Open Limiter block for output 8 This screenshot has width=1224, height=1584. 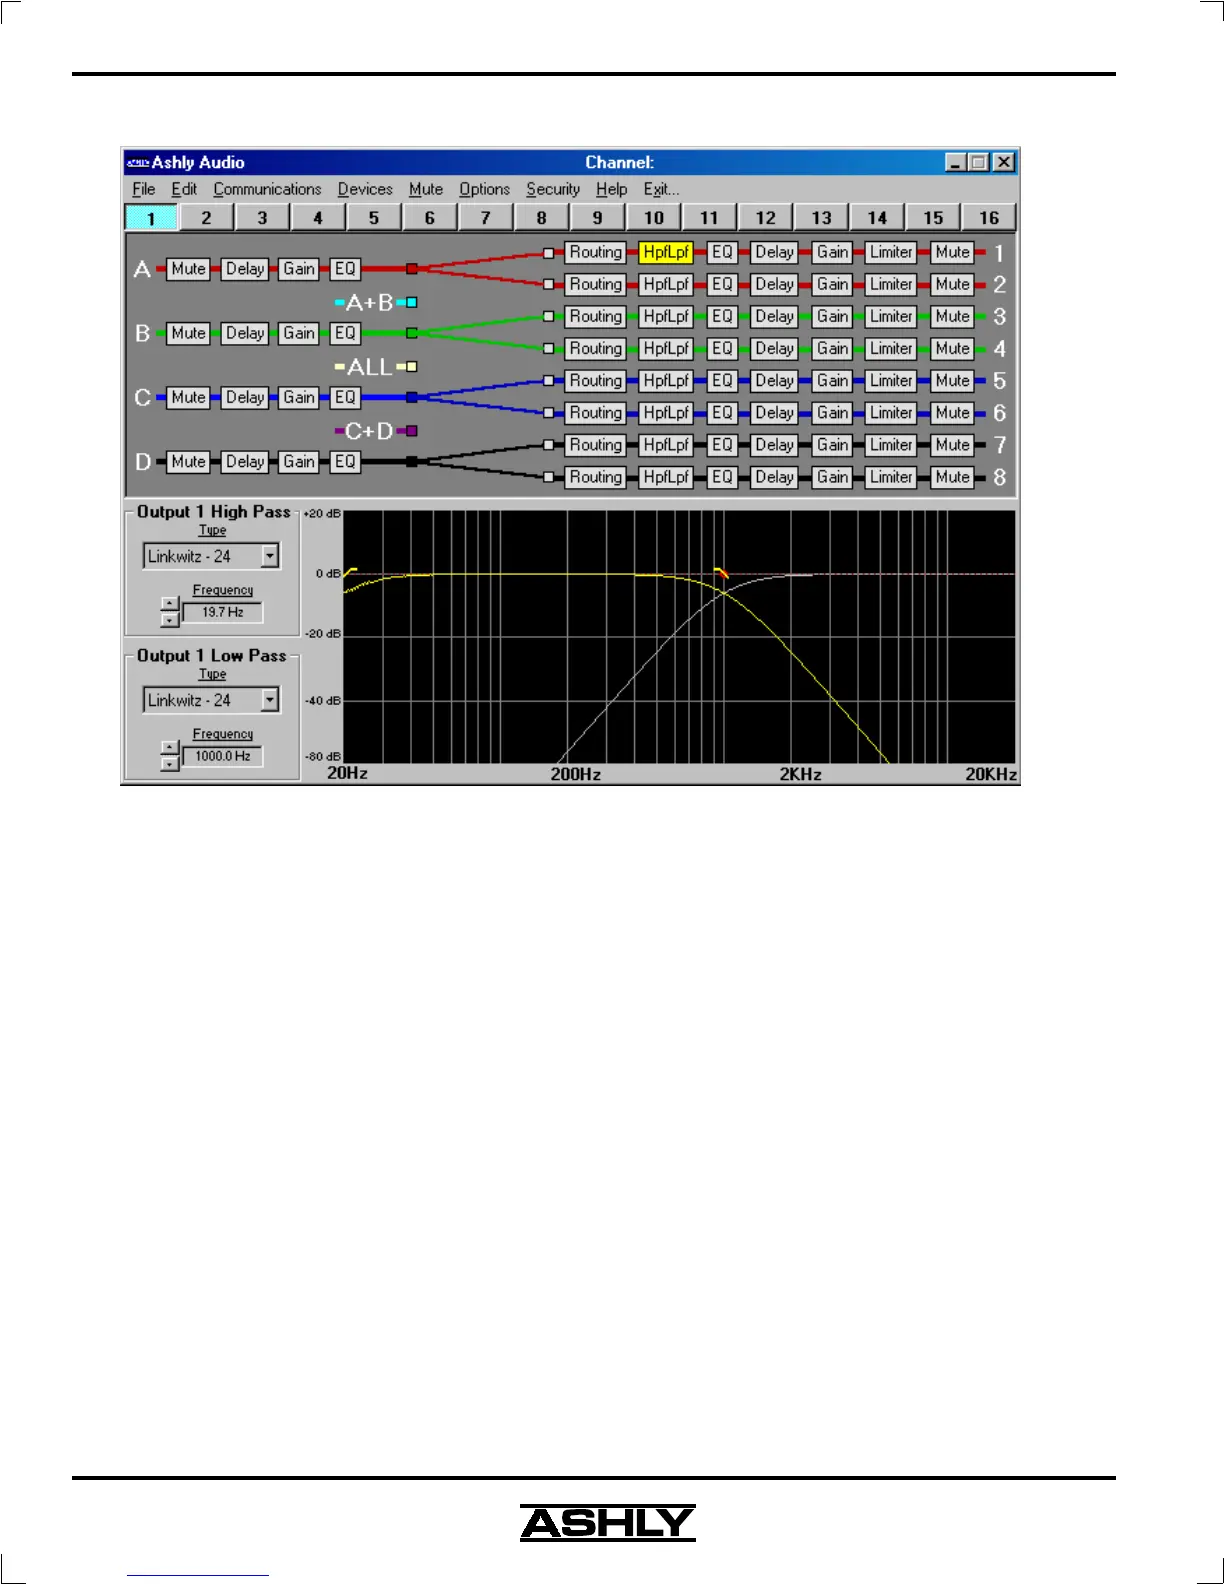[x=891, y=477]
